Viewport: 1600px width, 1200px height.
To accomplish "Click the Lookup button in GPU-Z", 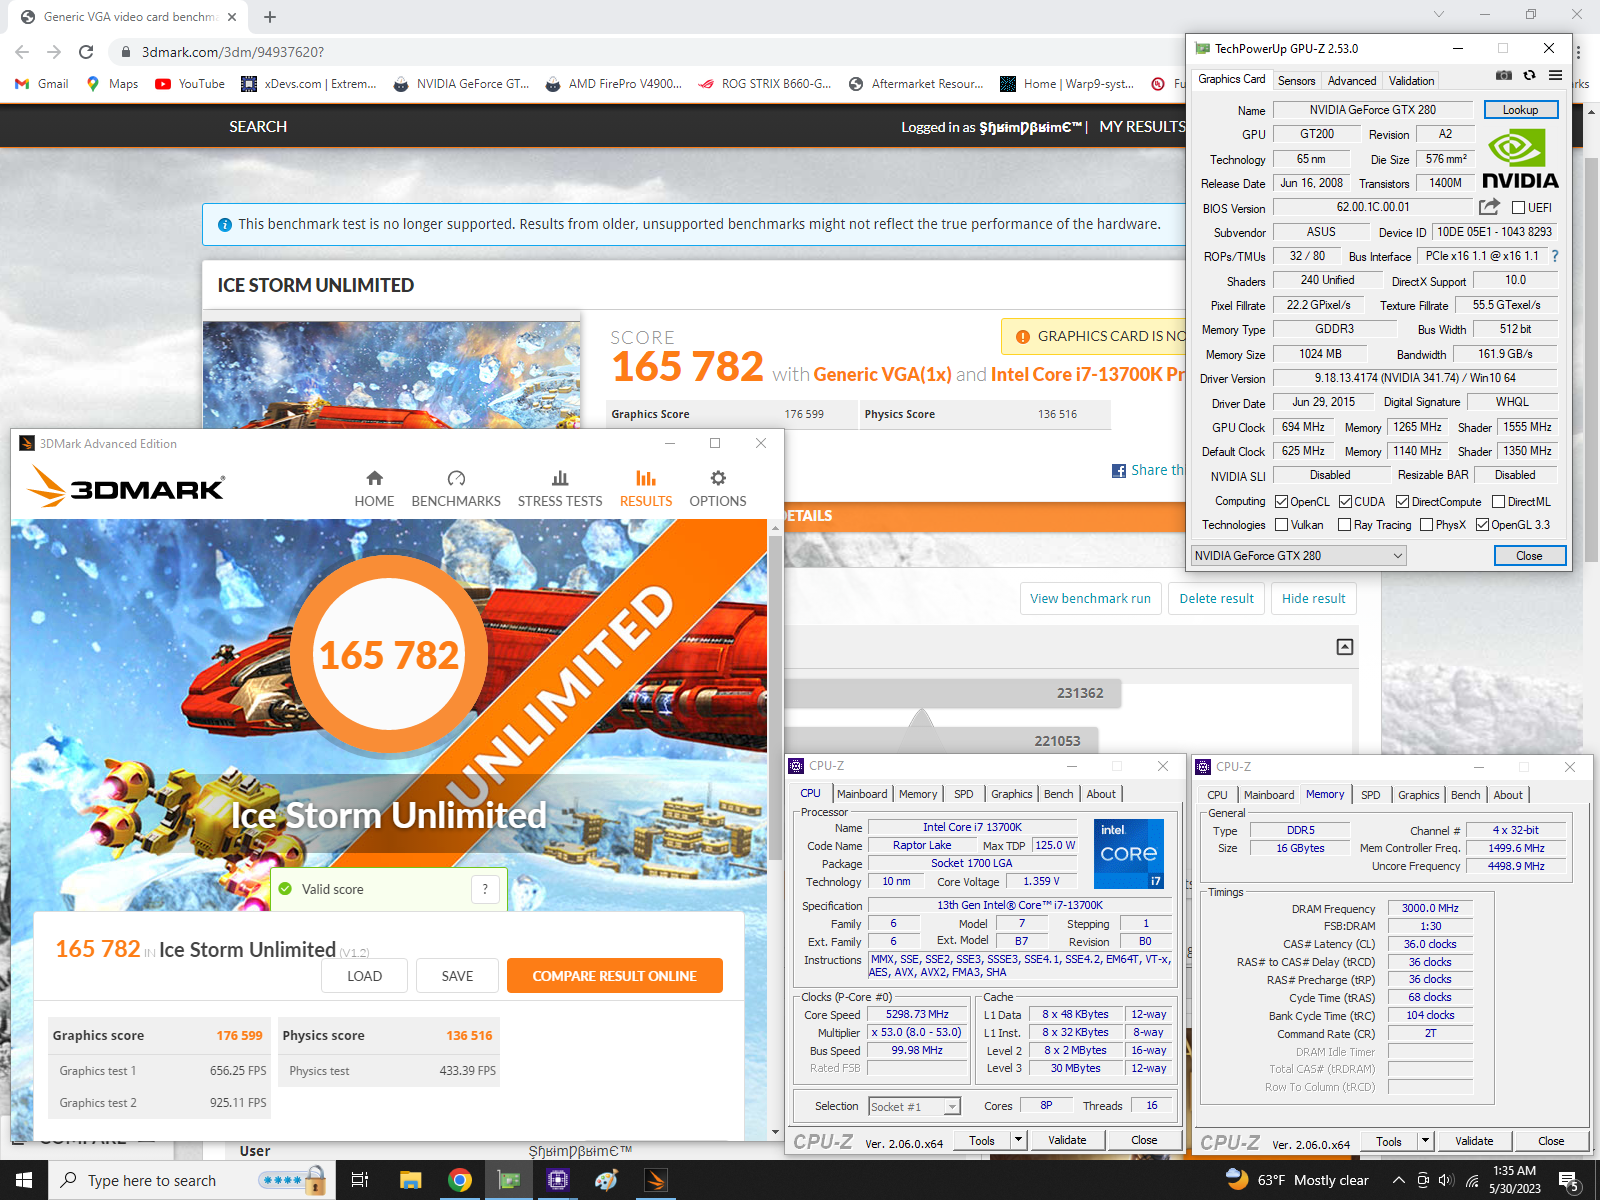I will pyautogui.click(x=1520, y=110).
